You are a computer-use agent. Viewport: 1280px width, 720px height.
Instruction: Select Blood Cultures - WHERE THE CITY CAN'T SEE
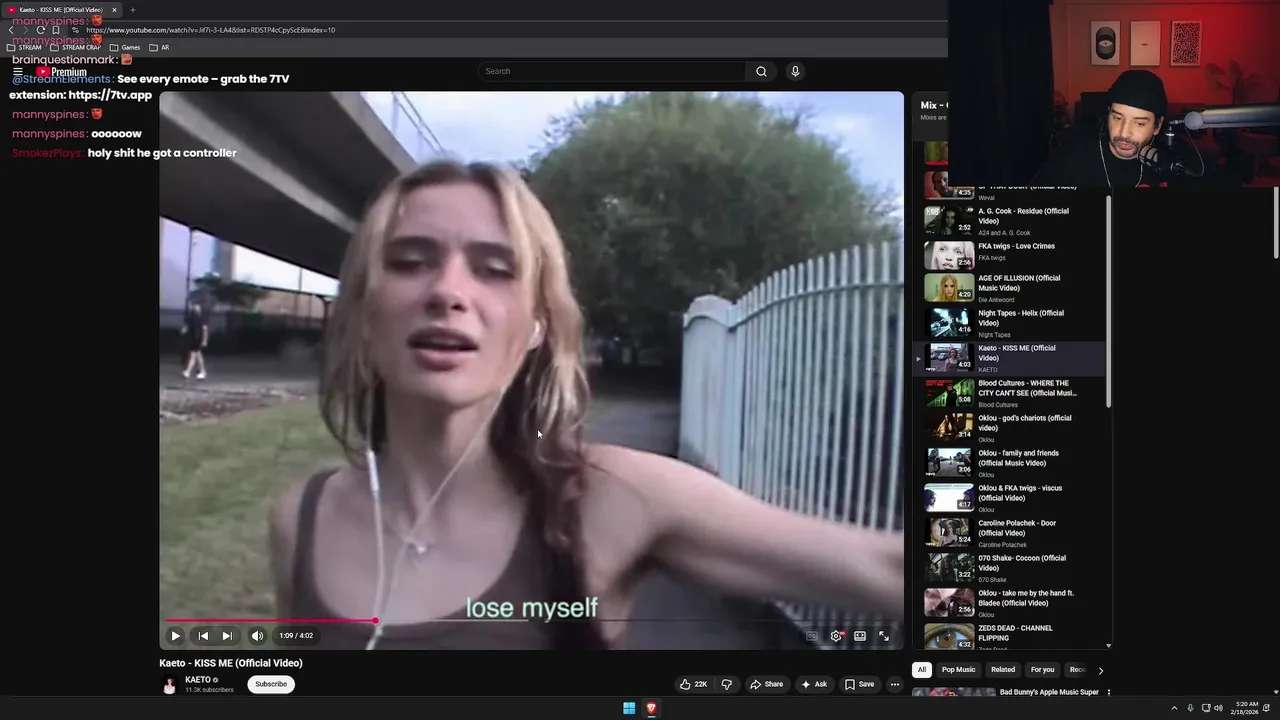click(1010, 393)
